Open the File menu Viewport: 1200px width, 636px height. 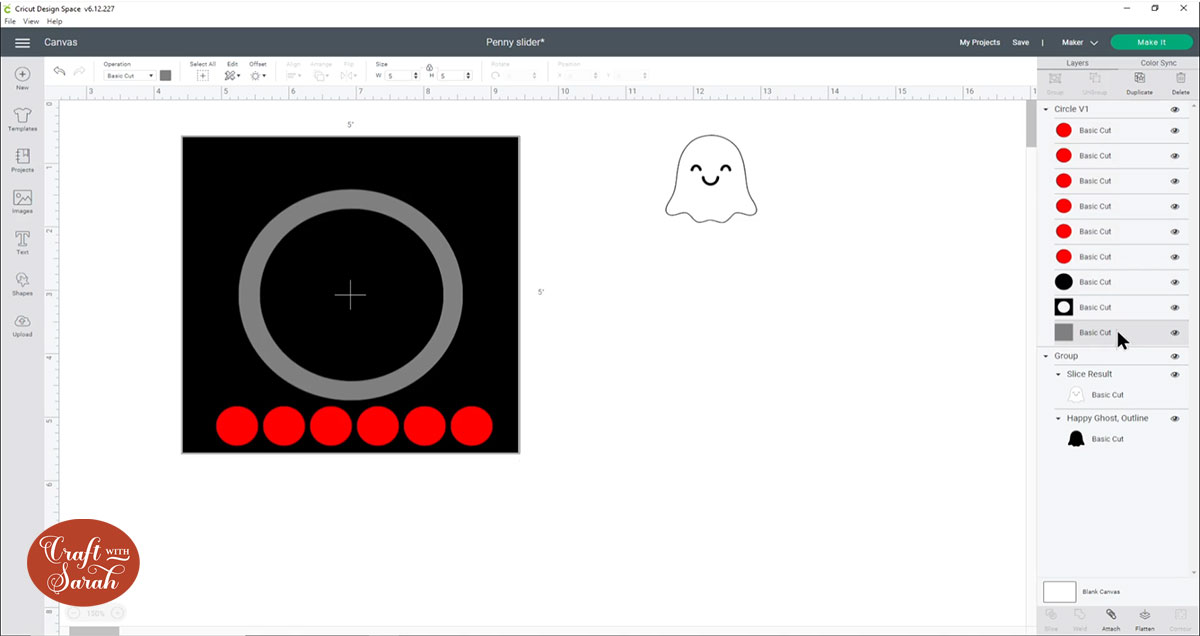(x=9, y=21)
